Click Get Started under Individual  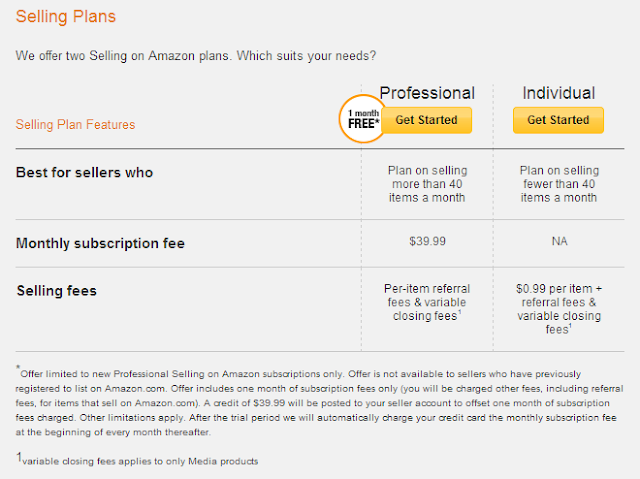tap(558, 120)
